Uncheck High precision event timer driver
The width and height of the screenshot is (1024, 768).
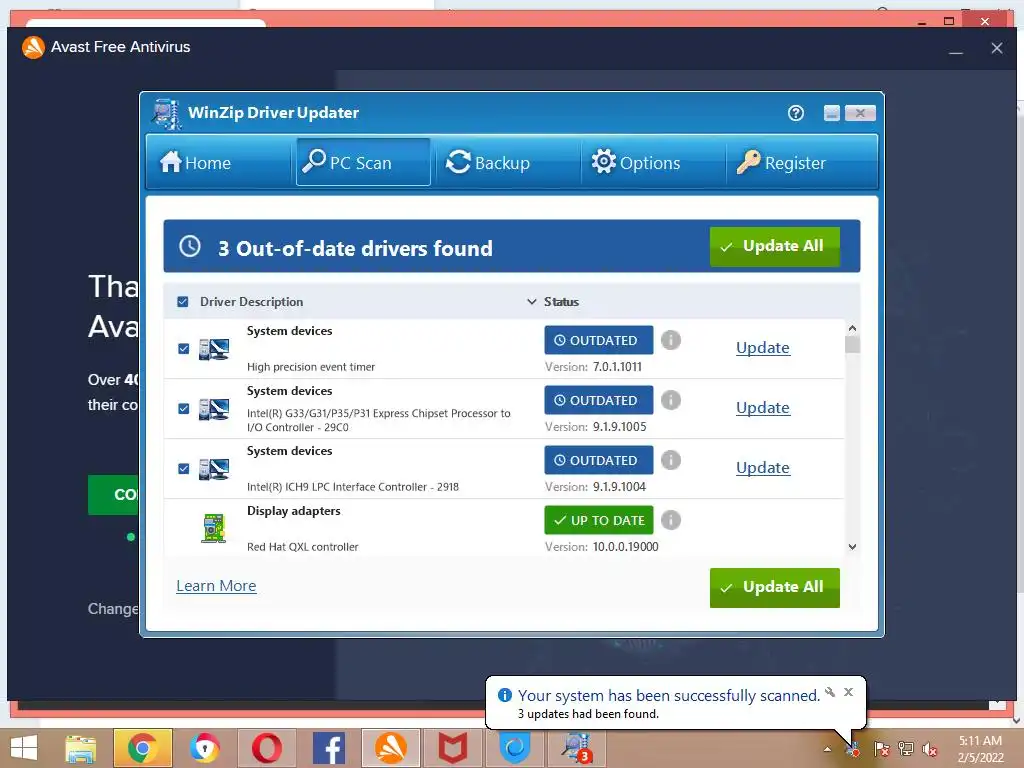(184, 349)
